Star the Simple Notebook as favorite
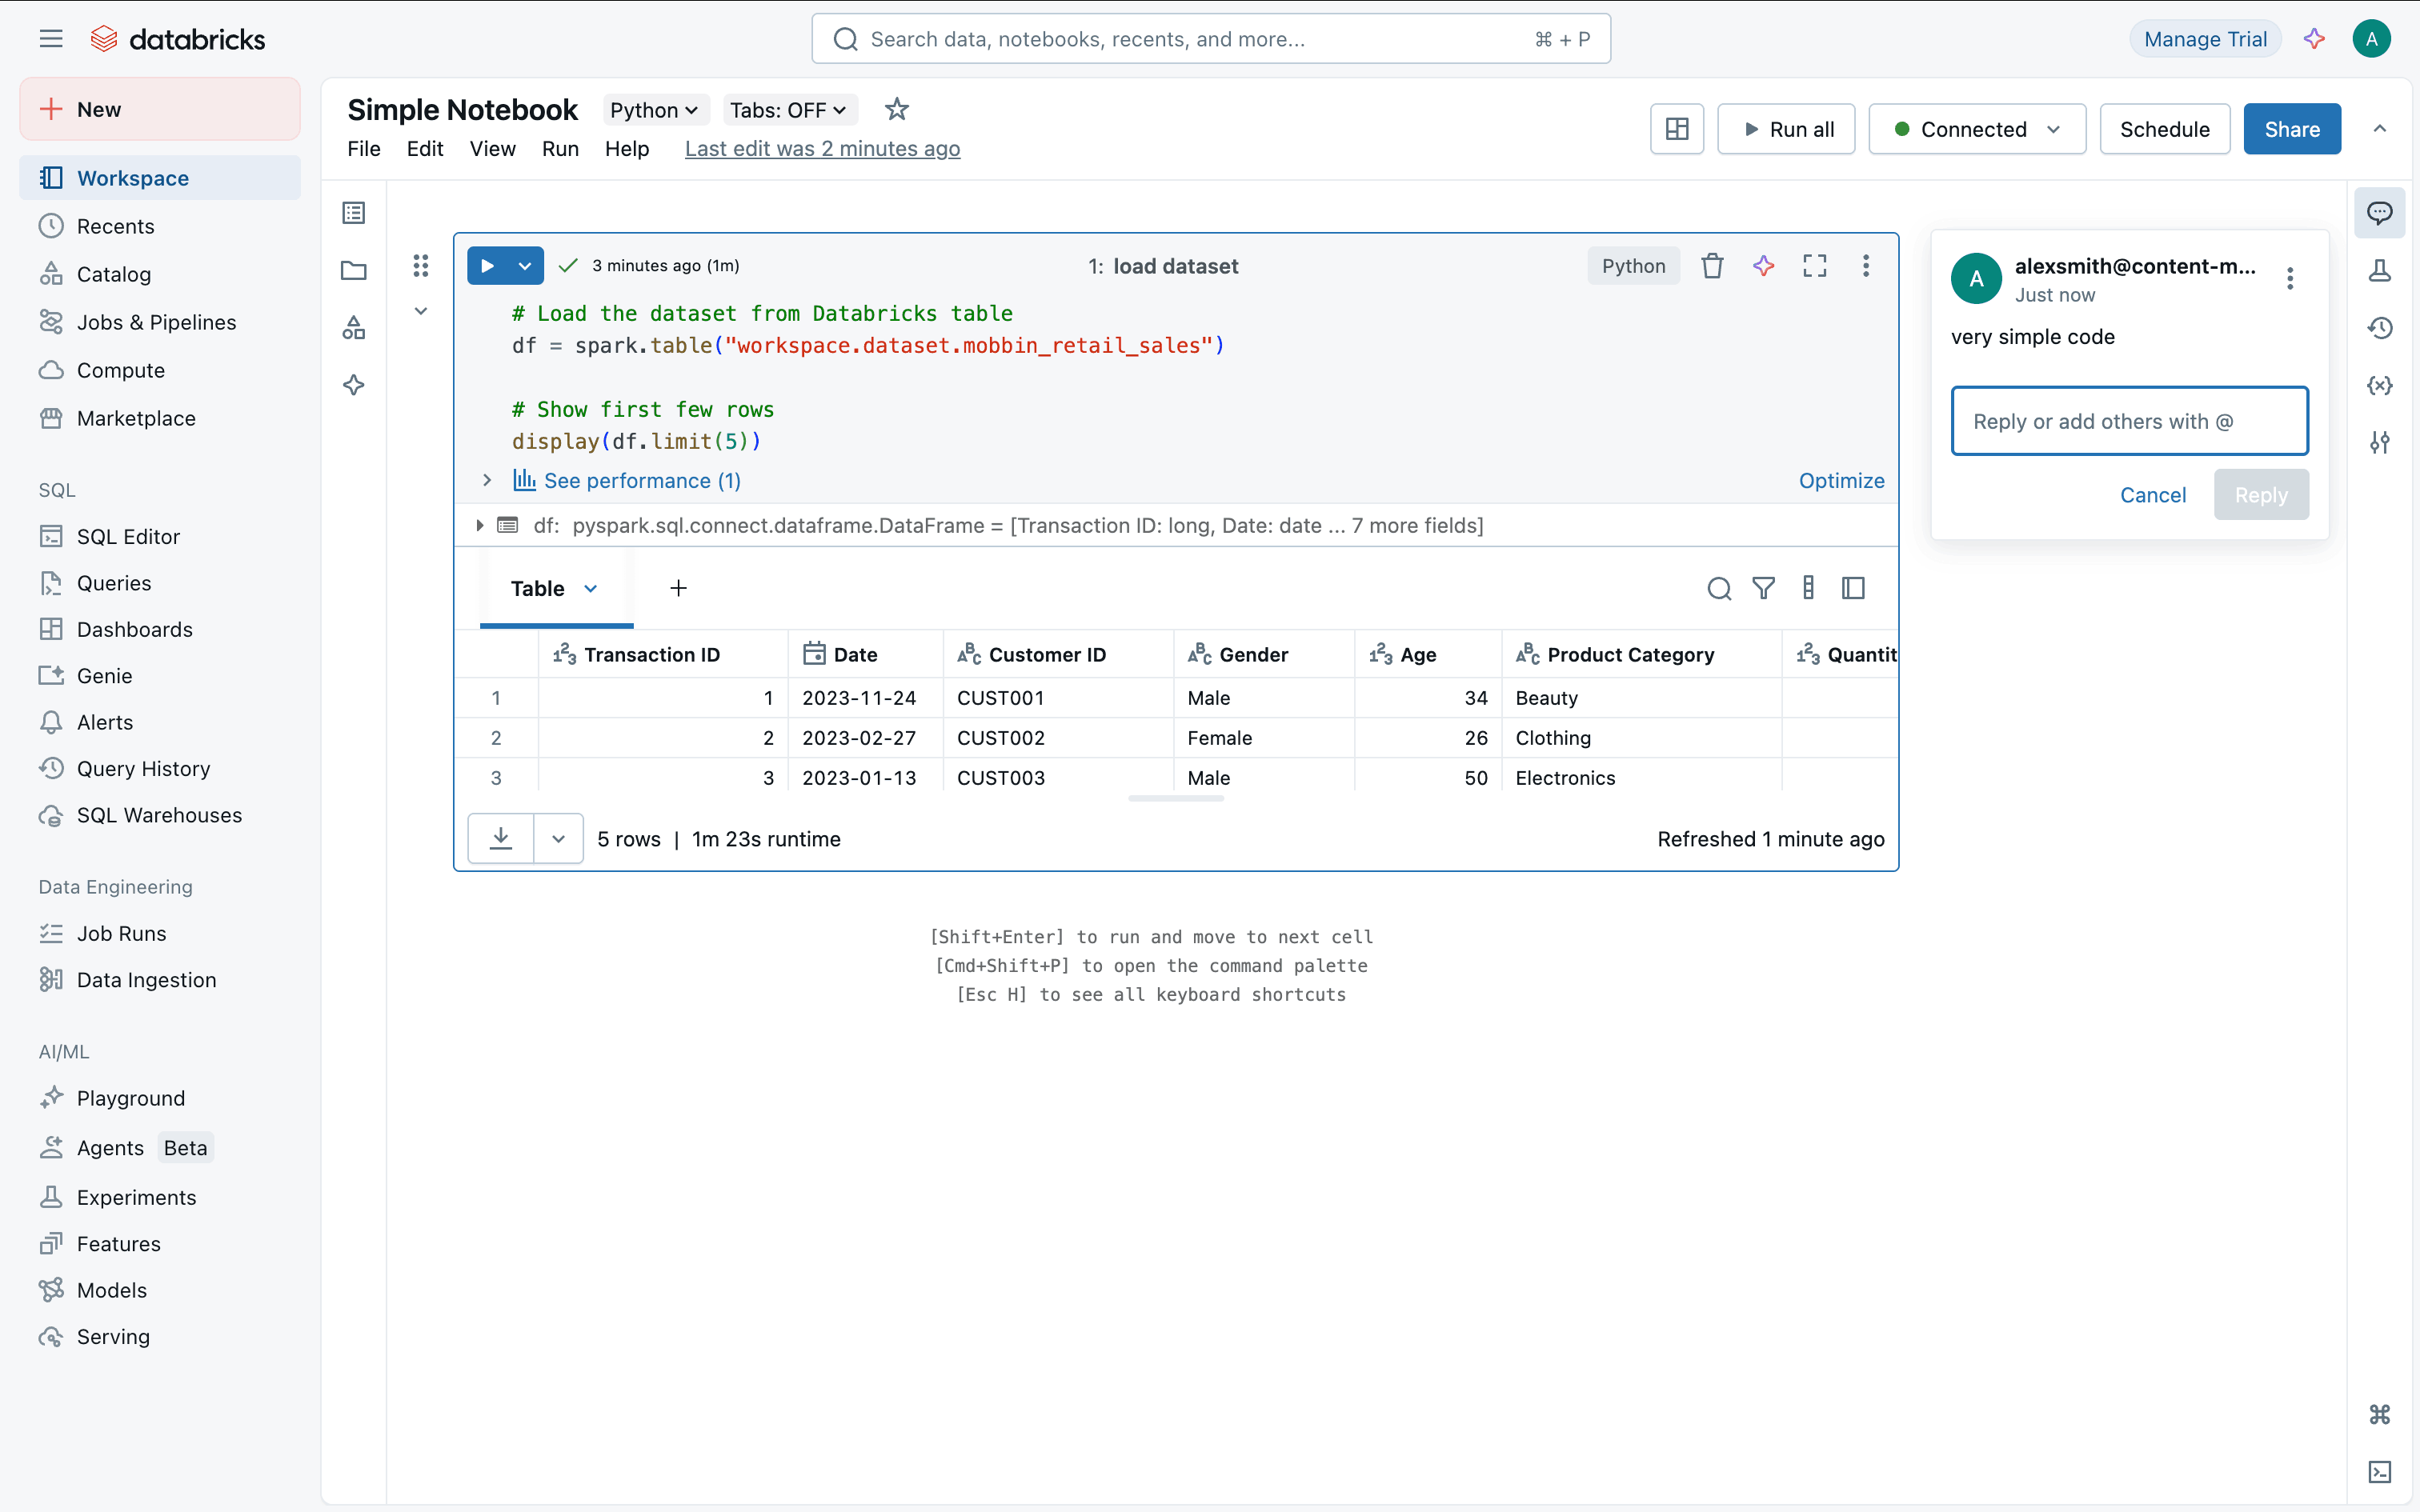This screenshot has width=2420, height=1512. (896, 109)
